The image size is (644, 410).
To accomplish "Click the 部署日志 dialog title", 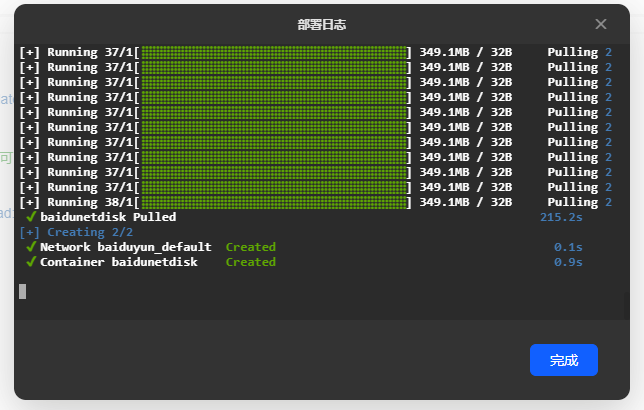I will [x=322, y=25].
